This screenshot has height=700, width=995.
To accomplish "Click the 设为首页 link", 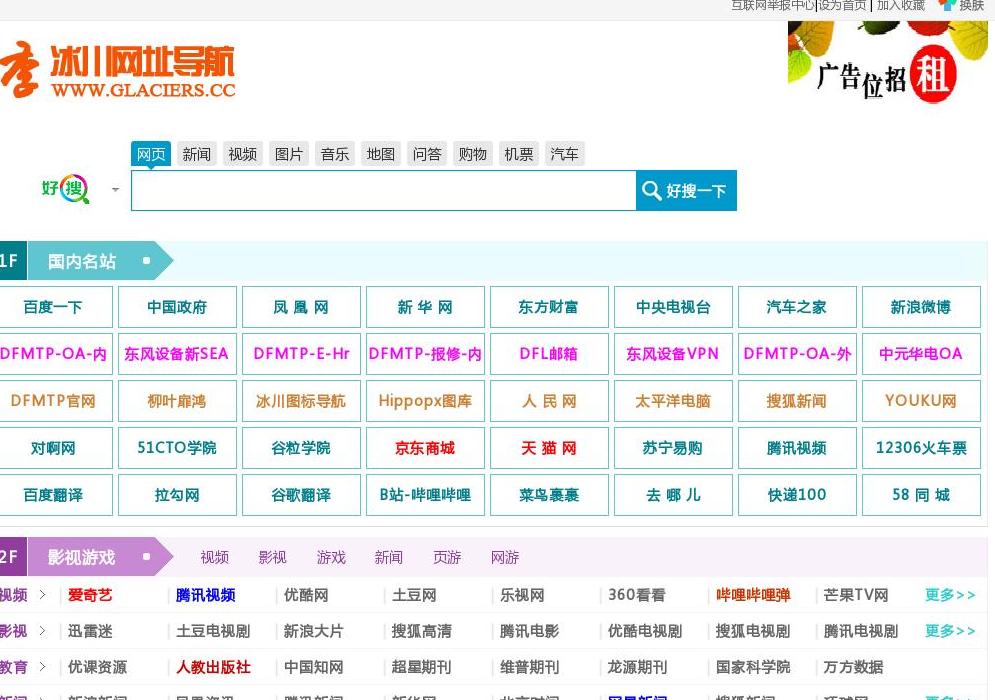I will click(x=843, y=6).
